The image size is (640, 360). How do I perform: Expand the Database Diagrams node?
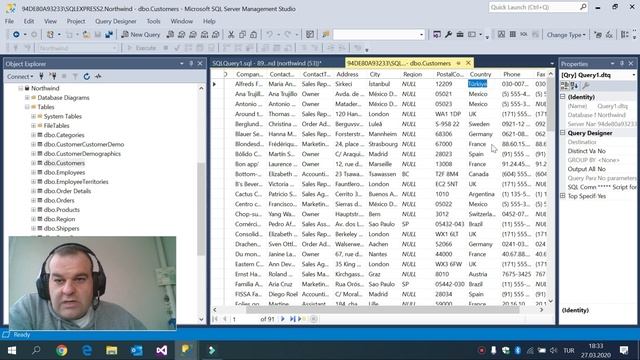click(27, 98)
